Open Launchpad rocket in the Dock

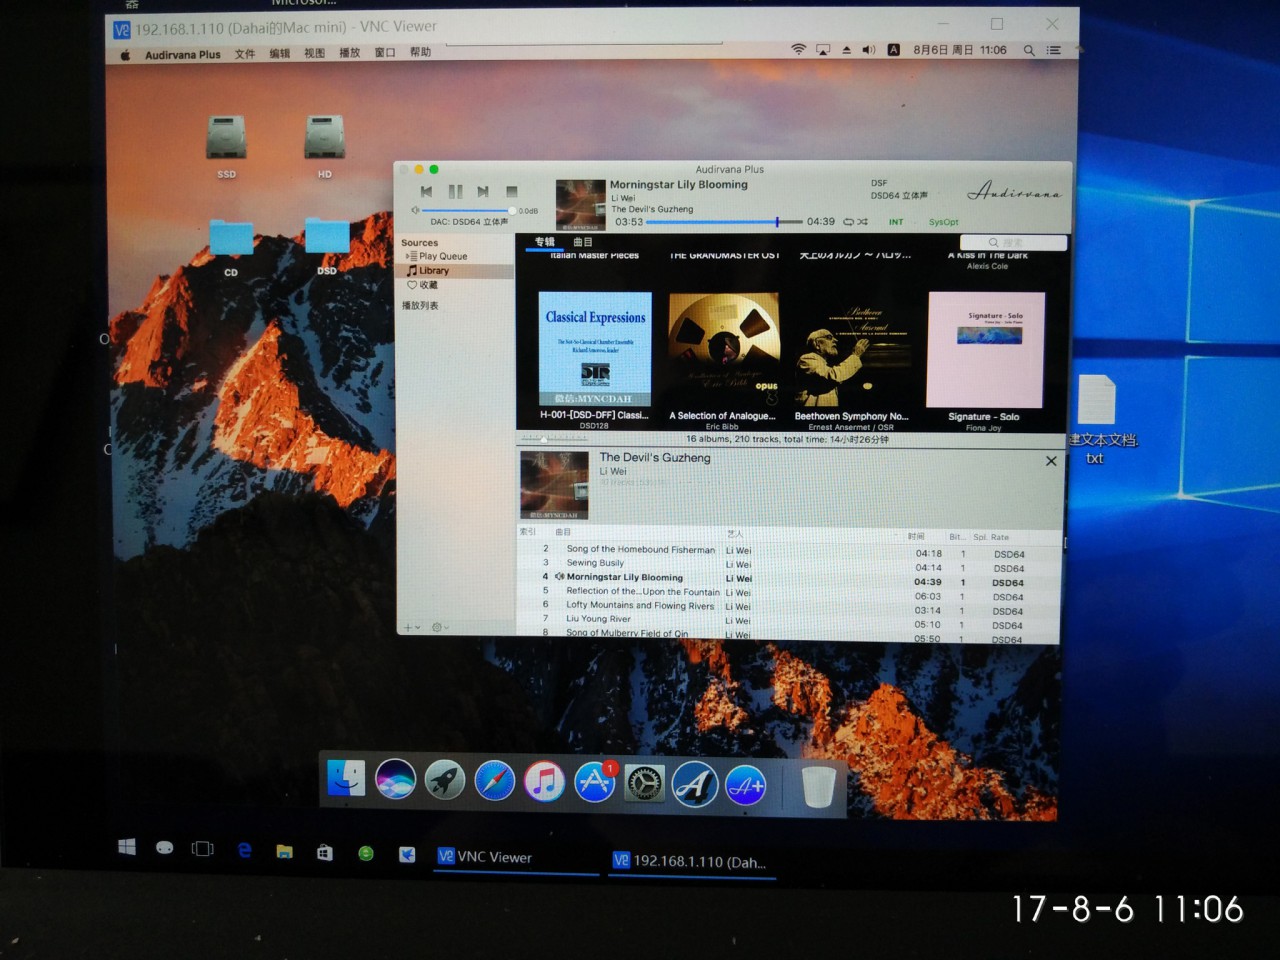coord(445,780)
